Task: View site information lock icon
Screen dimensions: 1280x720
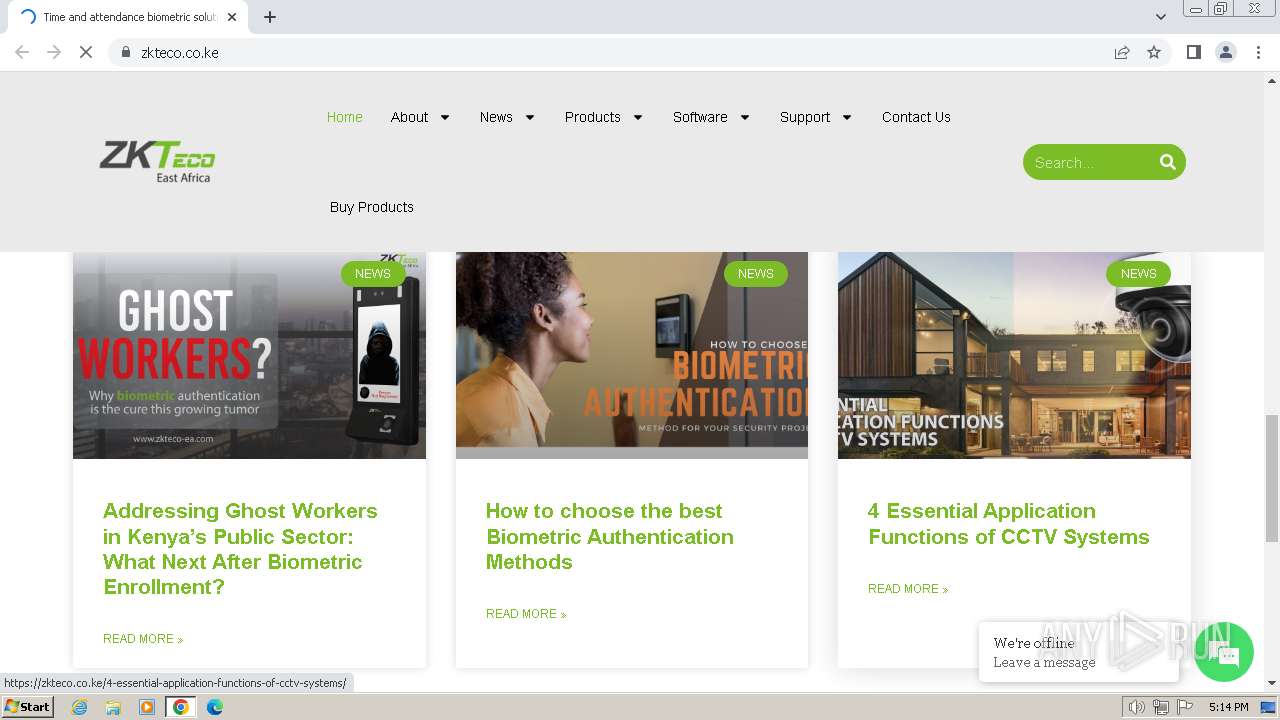Action: tap(125, 52)
